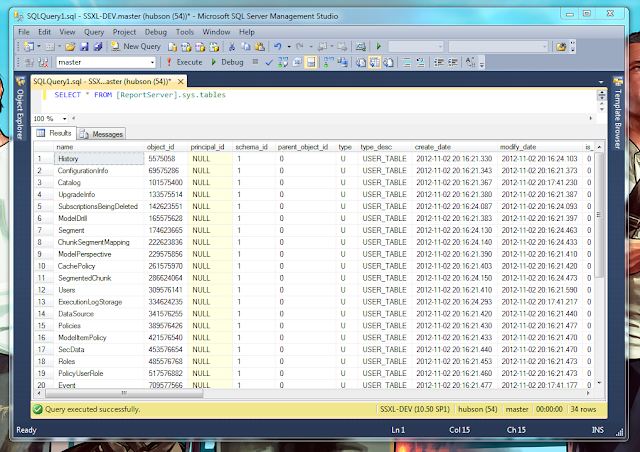Switch output to Results to File
The width and height of the screenshot is (640, 452).
(388, 62)
